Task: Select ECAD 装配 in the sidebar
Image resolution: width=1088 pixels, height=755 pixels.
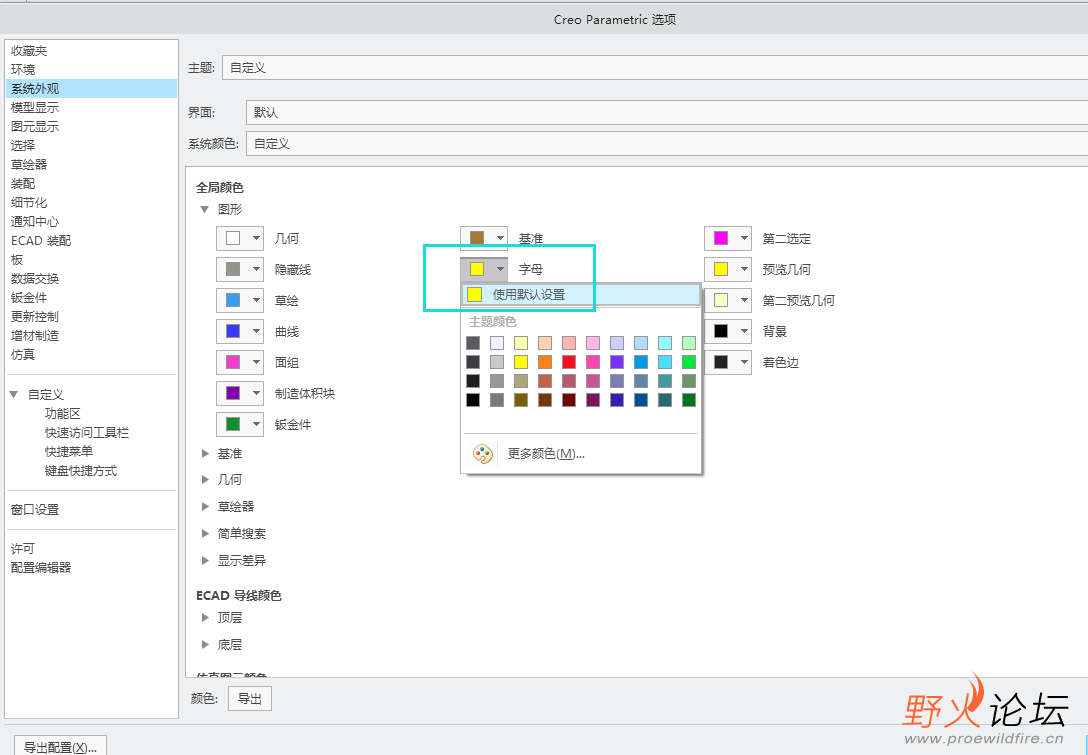Action: 41,240
